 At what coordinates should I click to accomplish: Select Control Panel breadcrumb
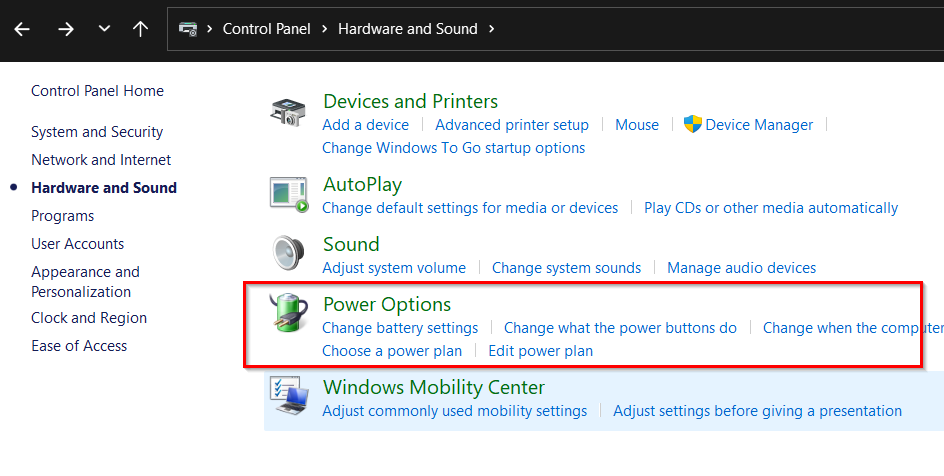[267, 29]
